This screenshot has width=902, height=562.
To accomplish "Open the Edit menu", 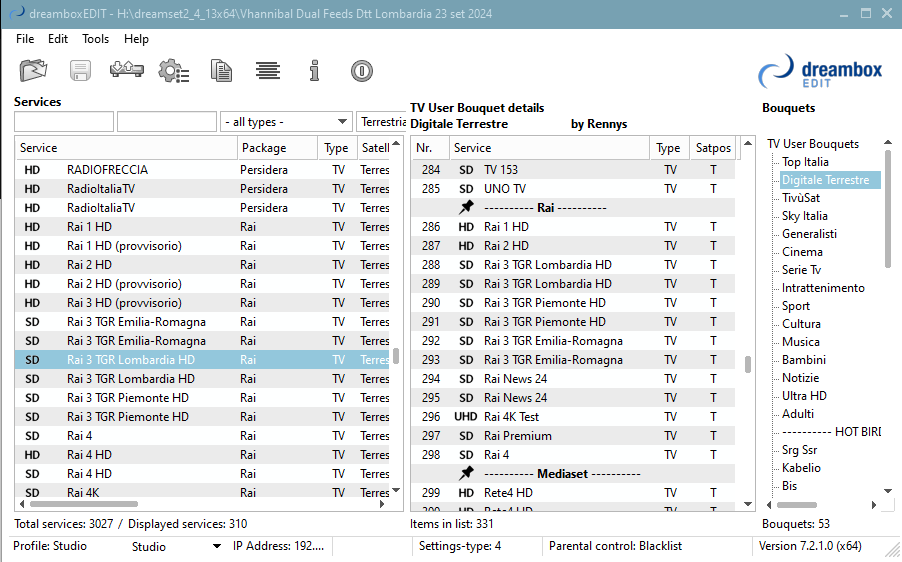I will pyautogui.click(x=58, y=39).
